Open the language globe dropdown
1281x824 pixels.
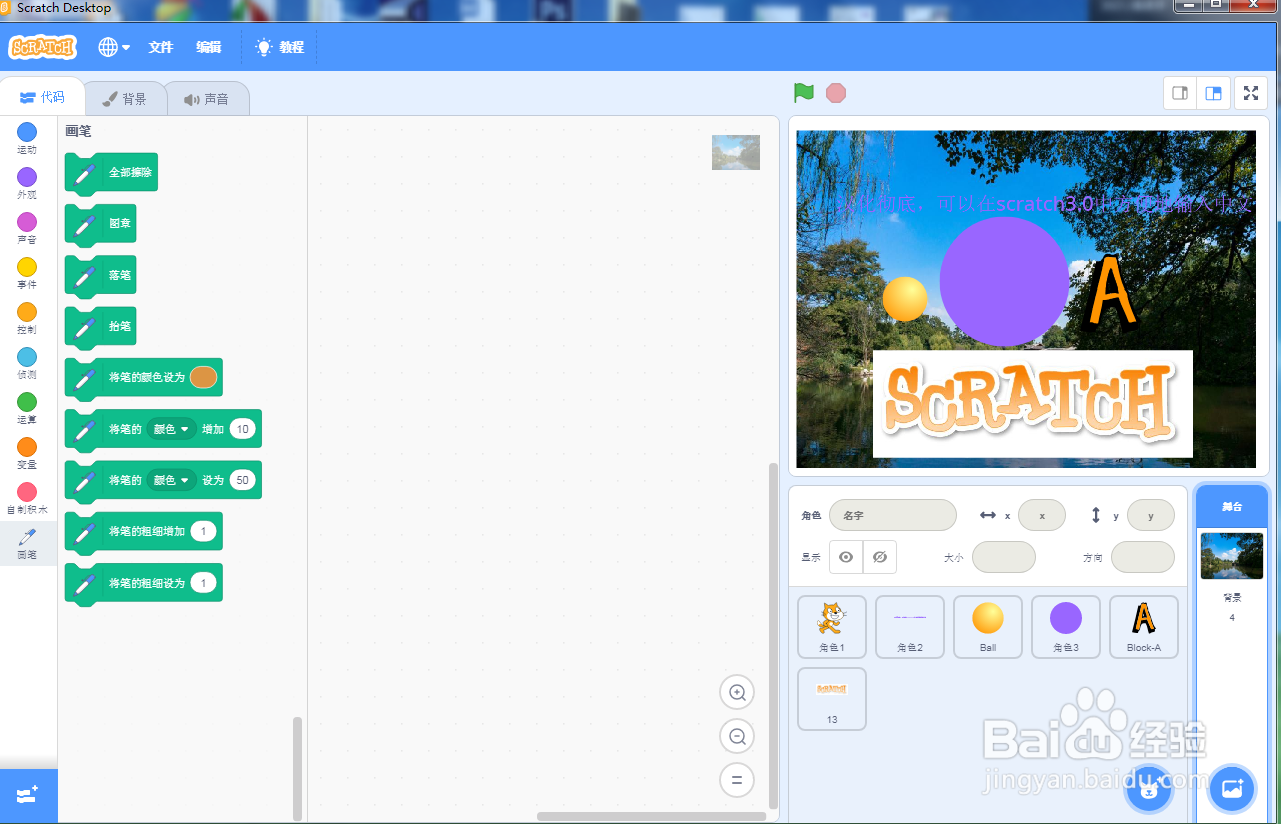113,47
